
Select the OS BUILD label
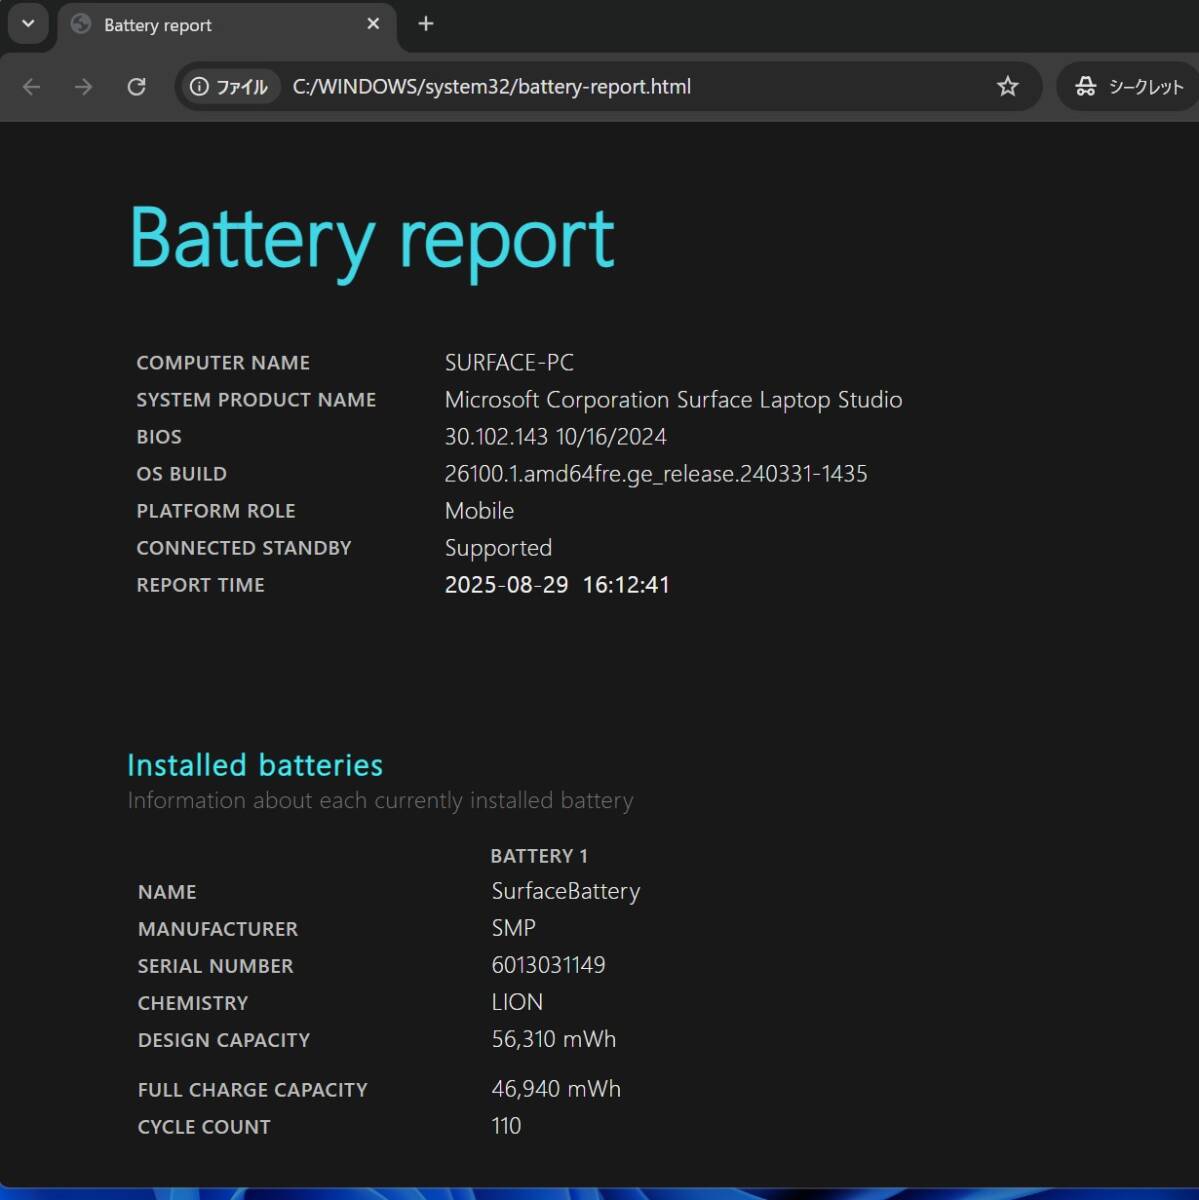coord(181,474)
